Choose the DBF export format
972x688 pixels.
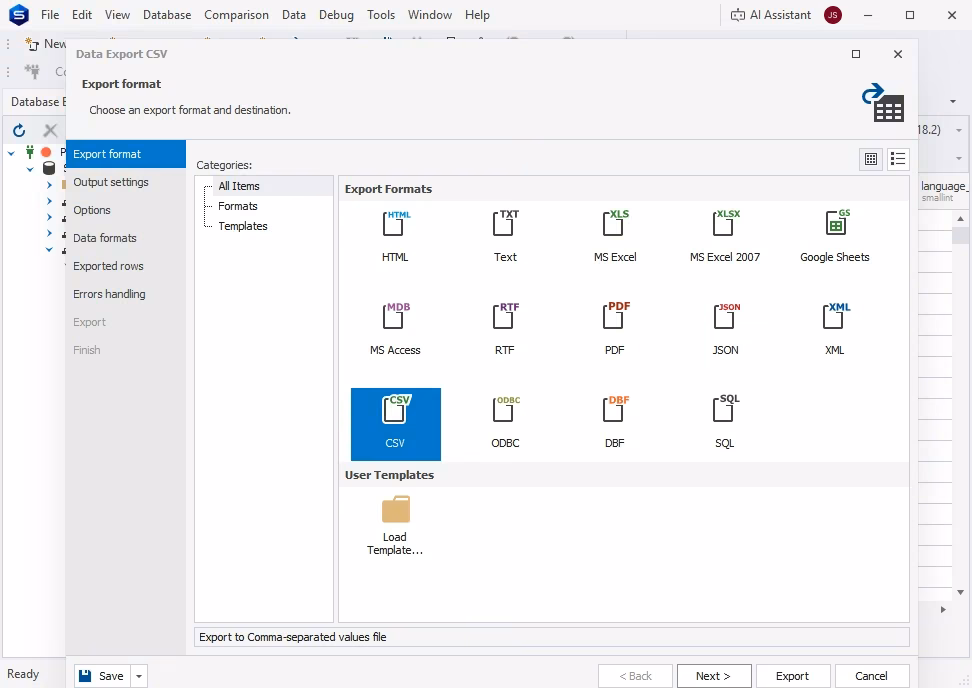[615, 424]
